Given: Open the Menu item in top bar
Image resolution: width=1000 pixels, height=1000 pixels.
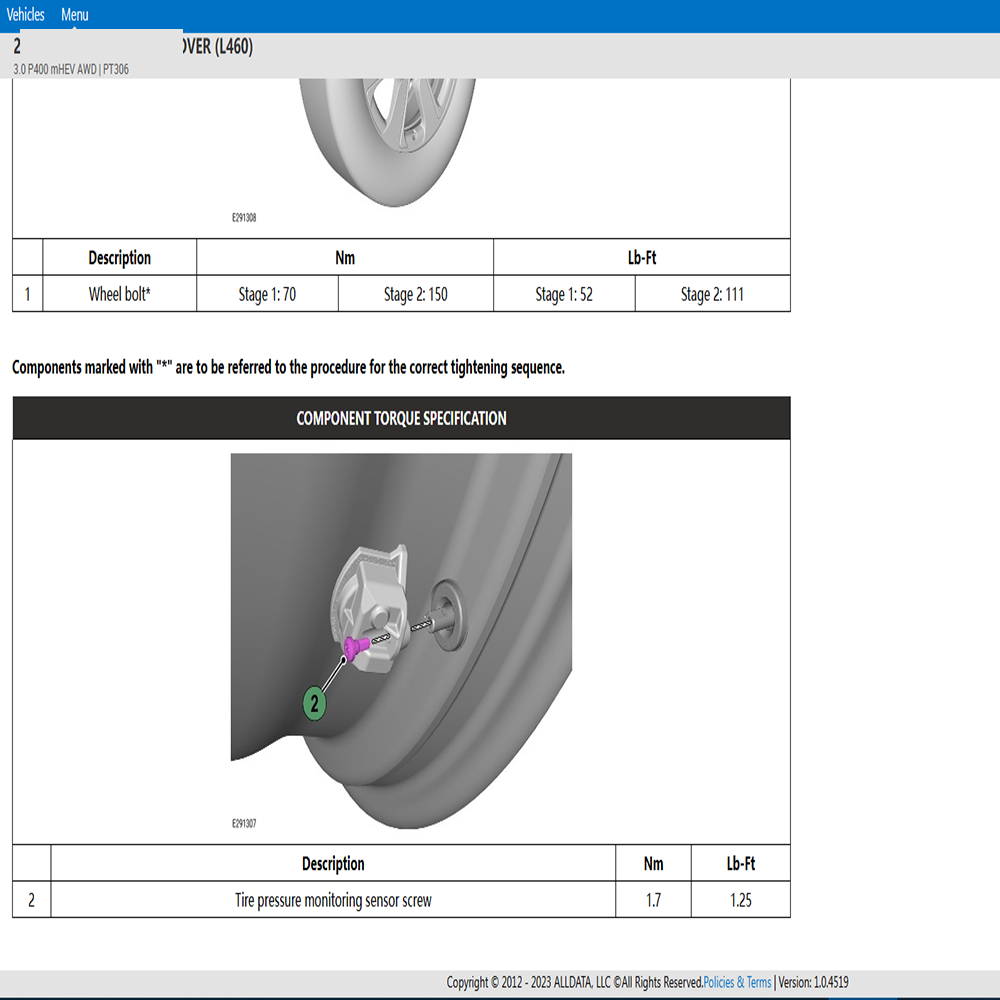Looking at the screenshot, I should (75, 15).
